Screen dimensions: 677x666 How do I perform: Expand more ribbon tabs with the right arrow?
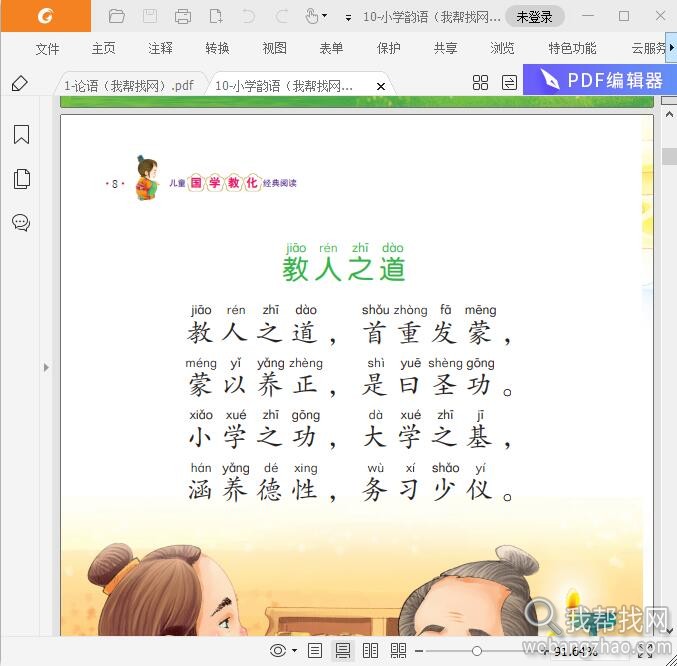[671, 47]
